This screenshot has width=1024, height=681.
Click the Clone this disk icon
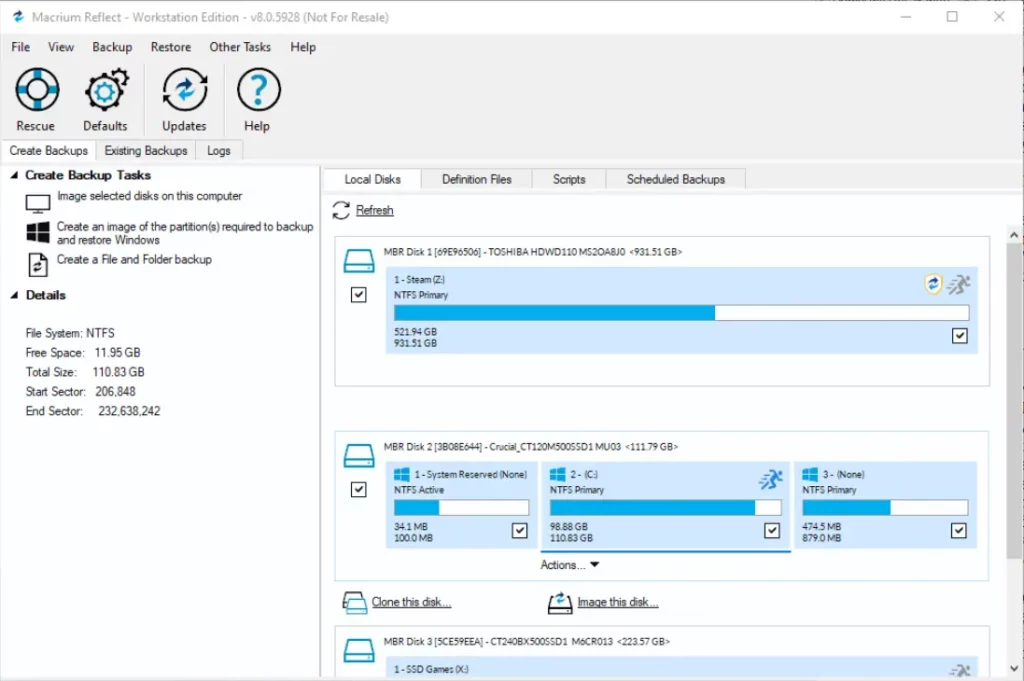(355, 602)
